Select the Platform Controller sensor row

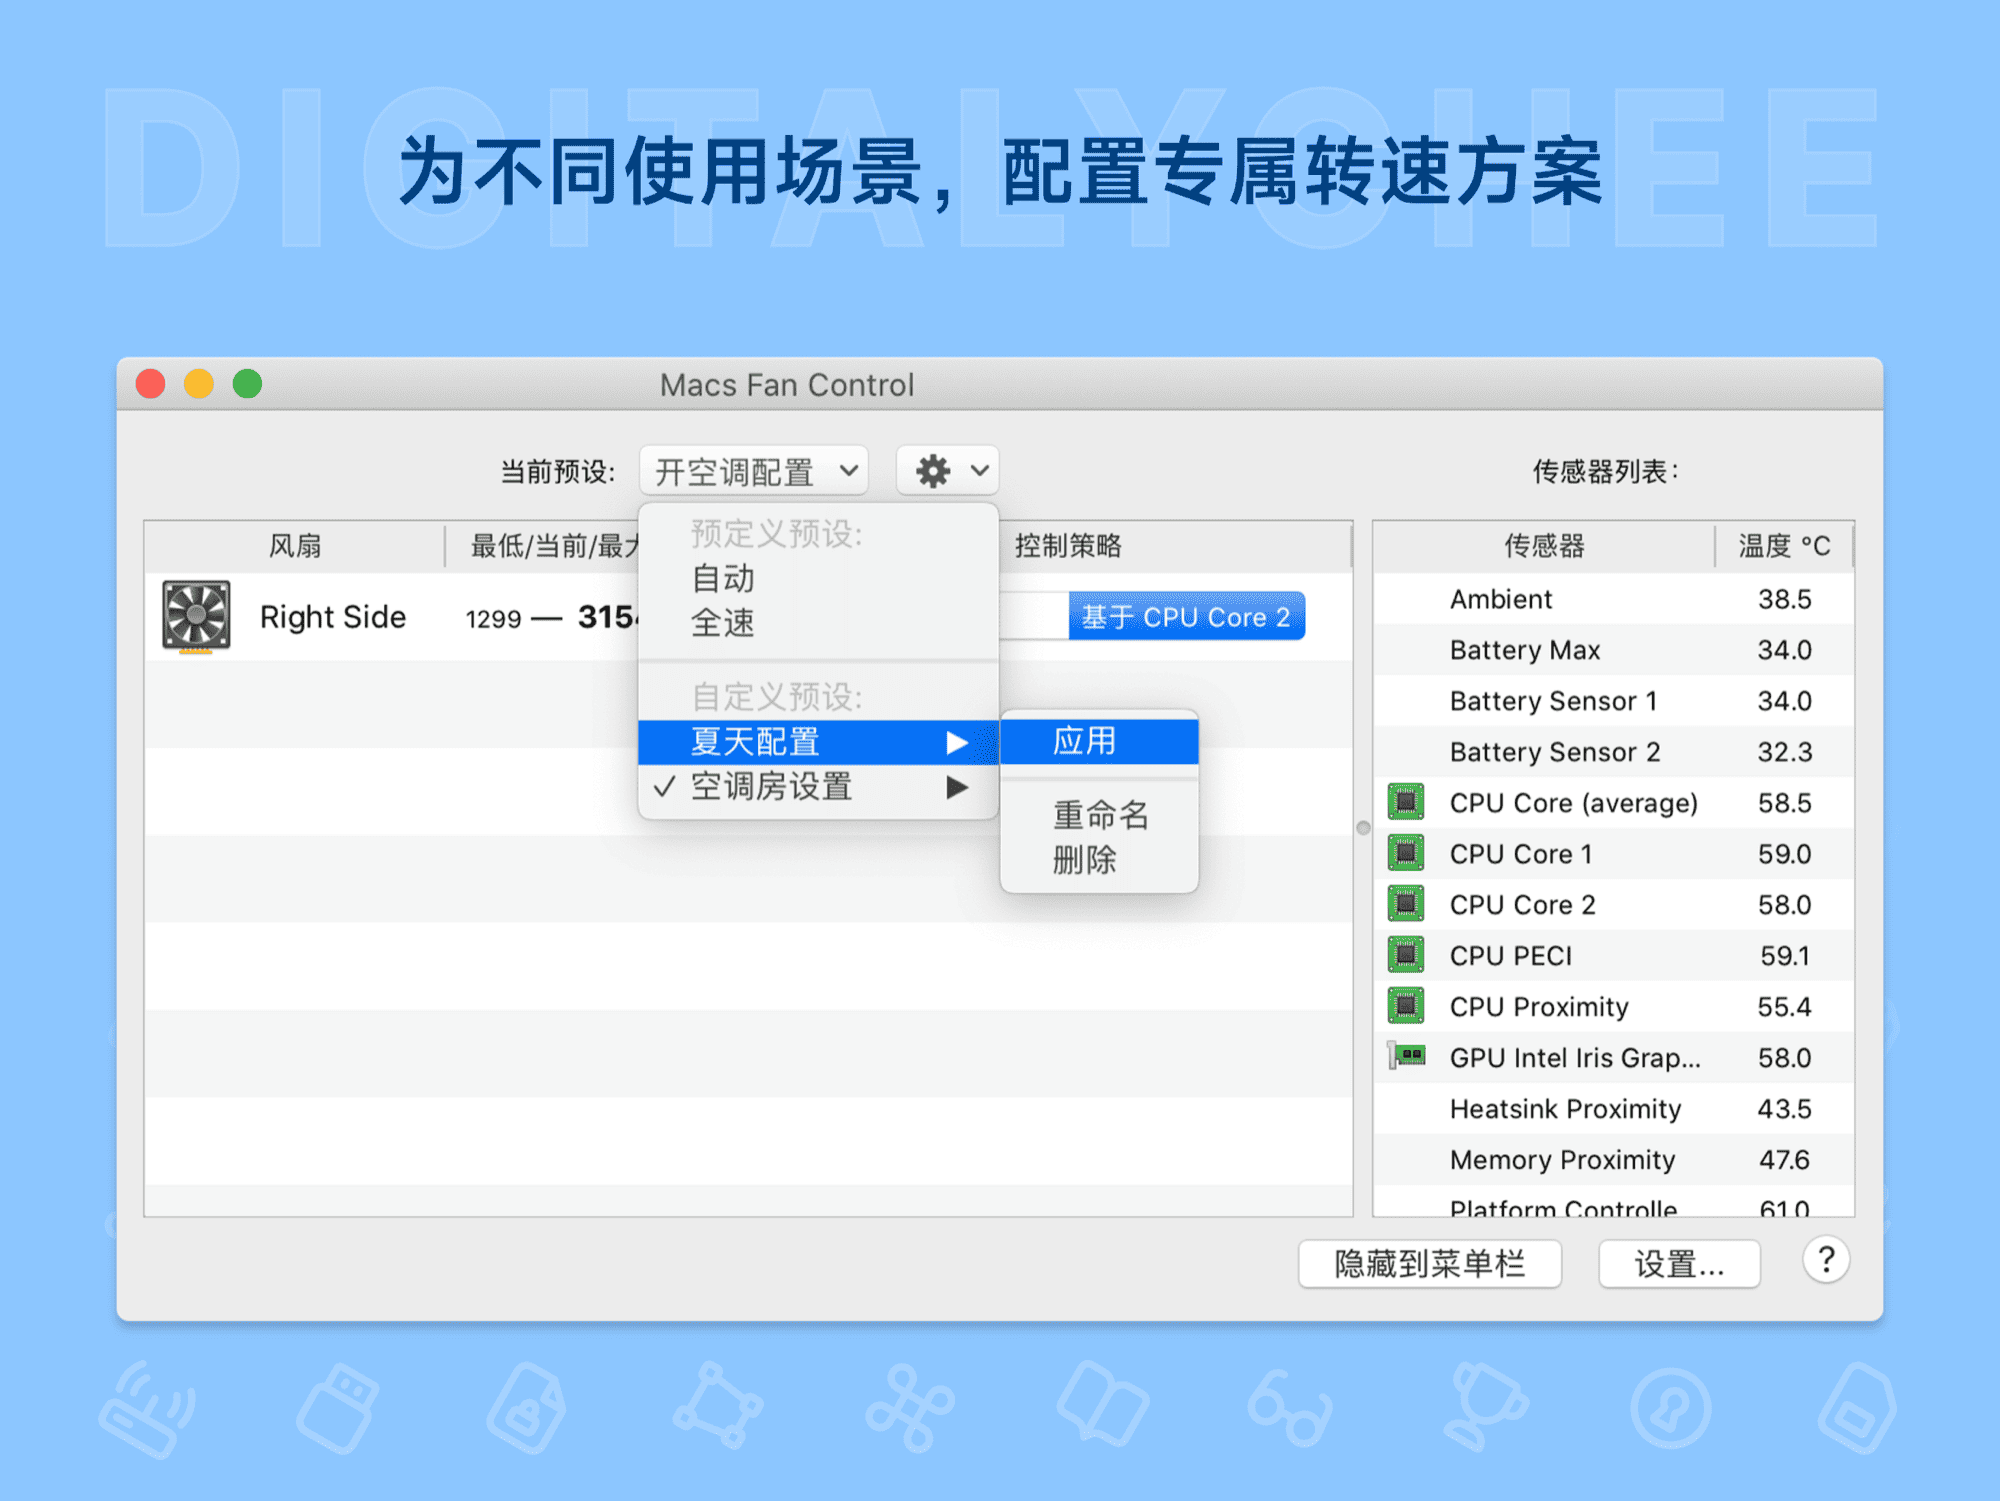point(1613,1202)
